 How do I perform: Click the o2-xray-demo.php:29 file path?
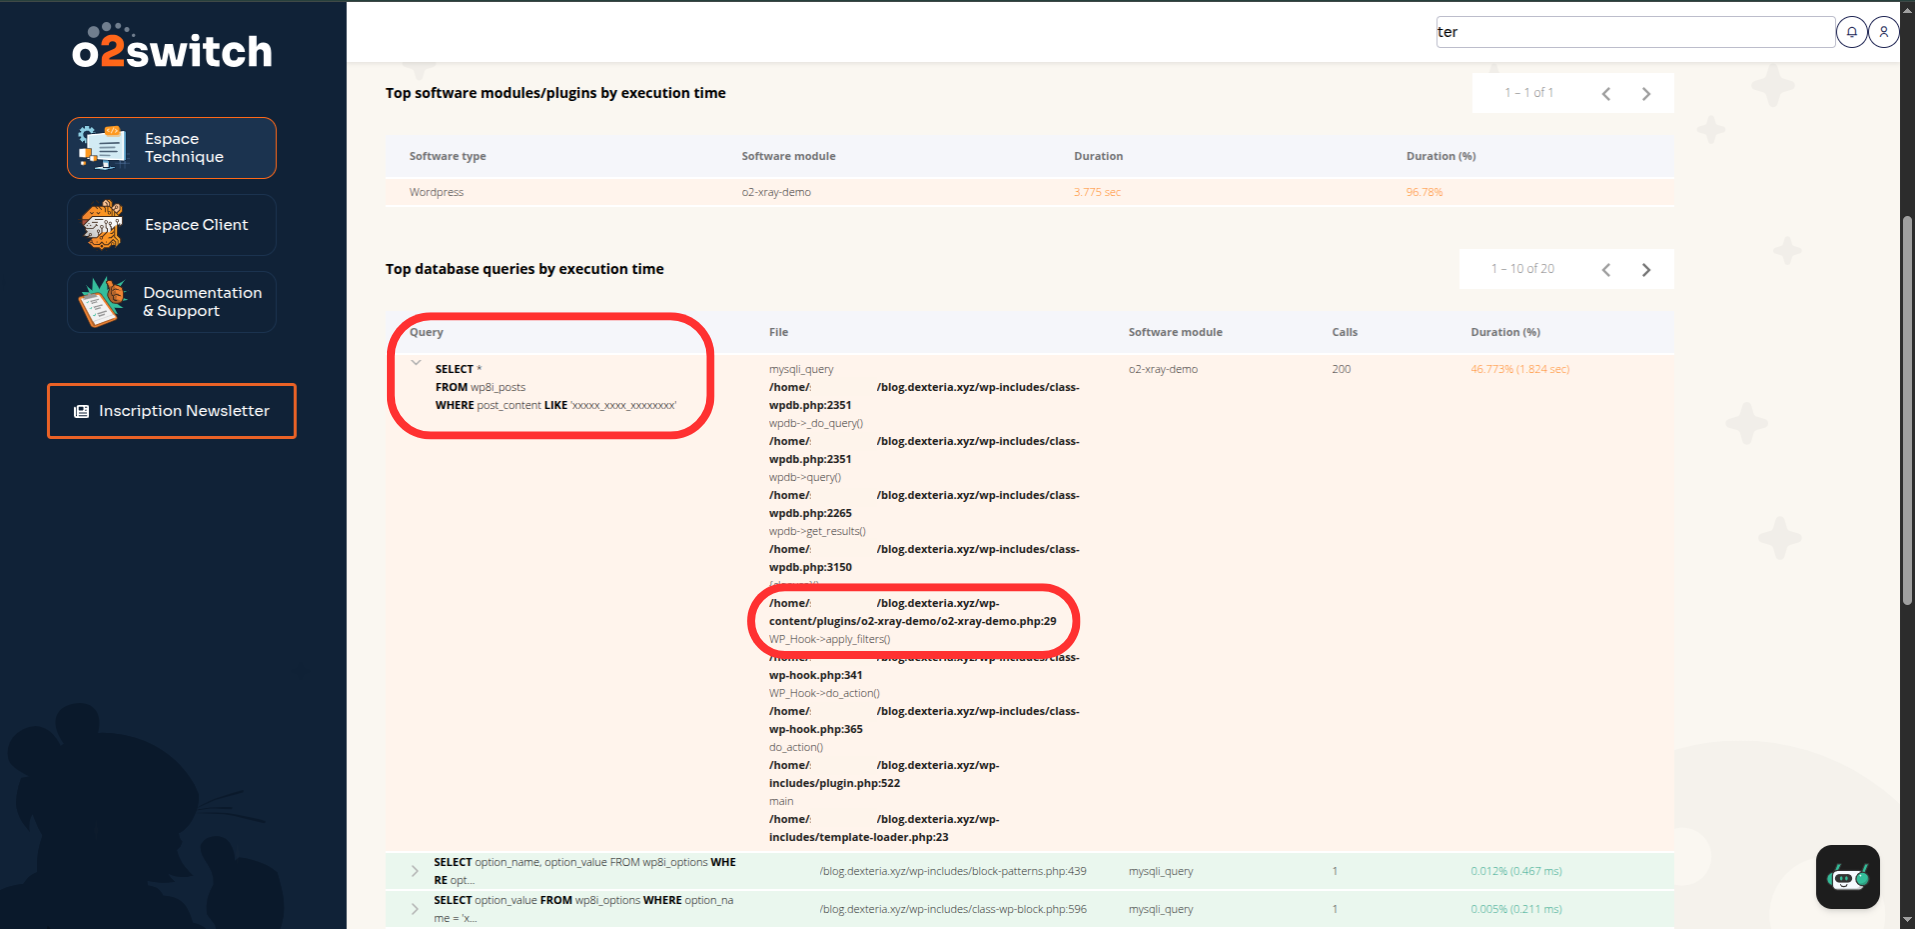pos(912,612)
